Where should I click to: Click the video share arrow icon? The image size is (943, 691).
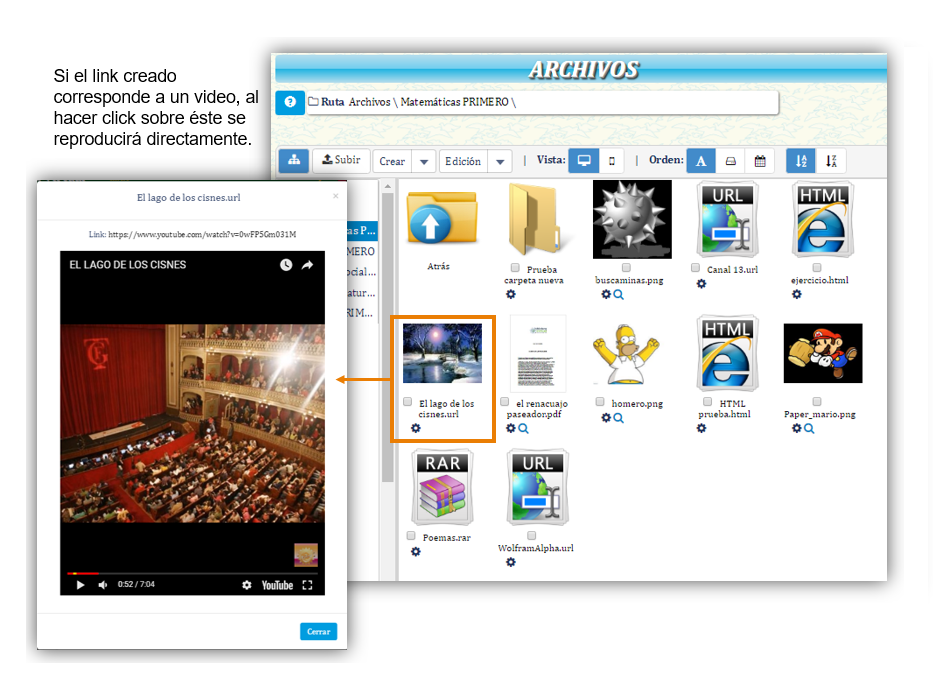tap(307, 265)
